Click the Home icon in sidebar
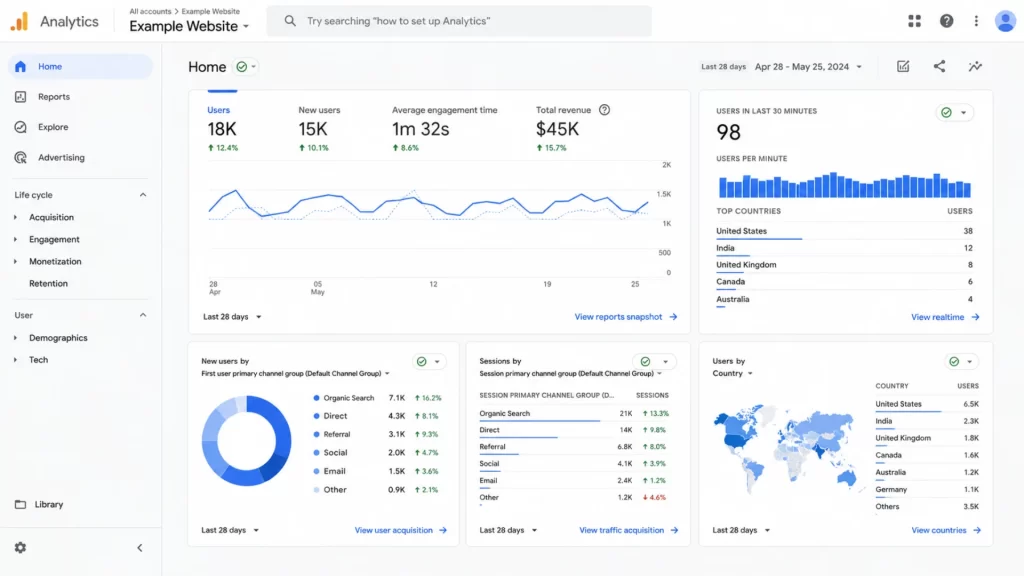 click(20, 67)
